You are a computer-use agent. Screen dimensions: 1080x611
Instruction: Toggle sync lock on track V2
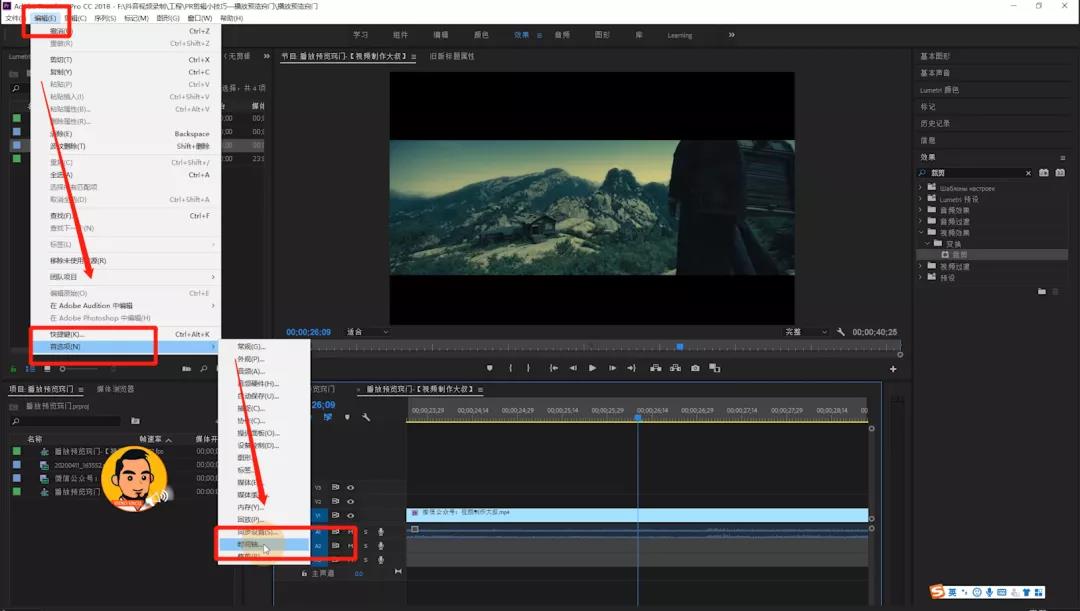pyautogui.click(x=335, y=501)
